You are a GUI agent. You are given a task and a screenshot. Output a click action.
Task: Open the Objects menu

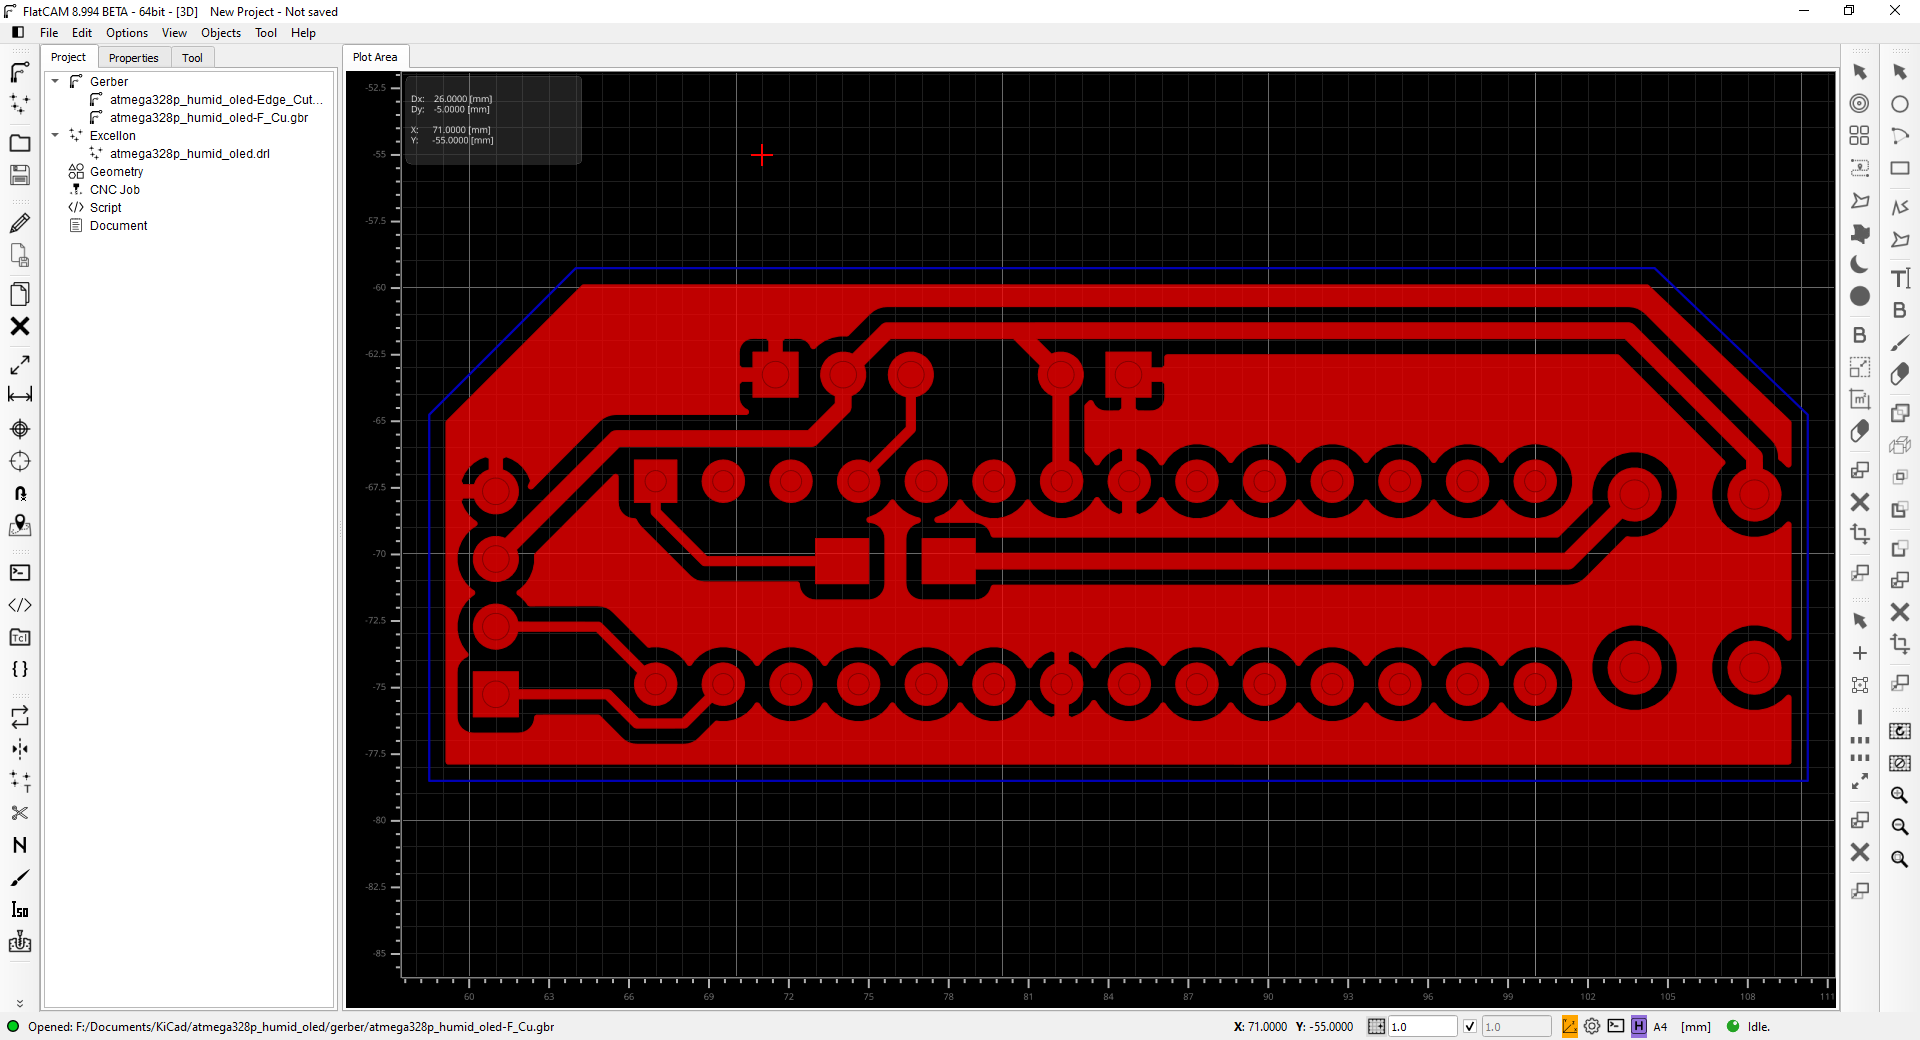[x=221, y=33]
